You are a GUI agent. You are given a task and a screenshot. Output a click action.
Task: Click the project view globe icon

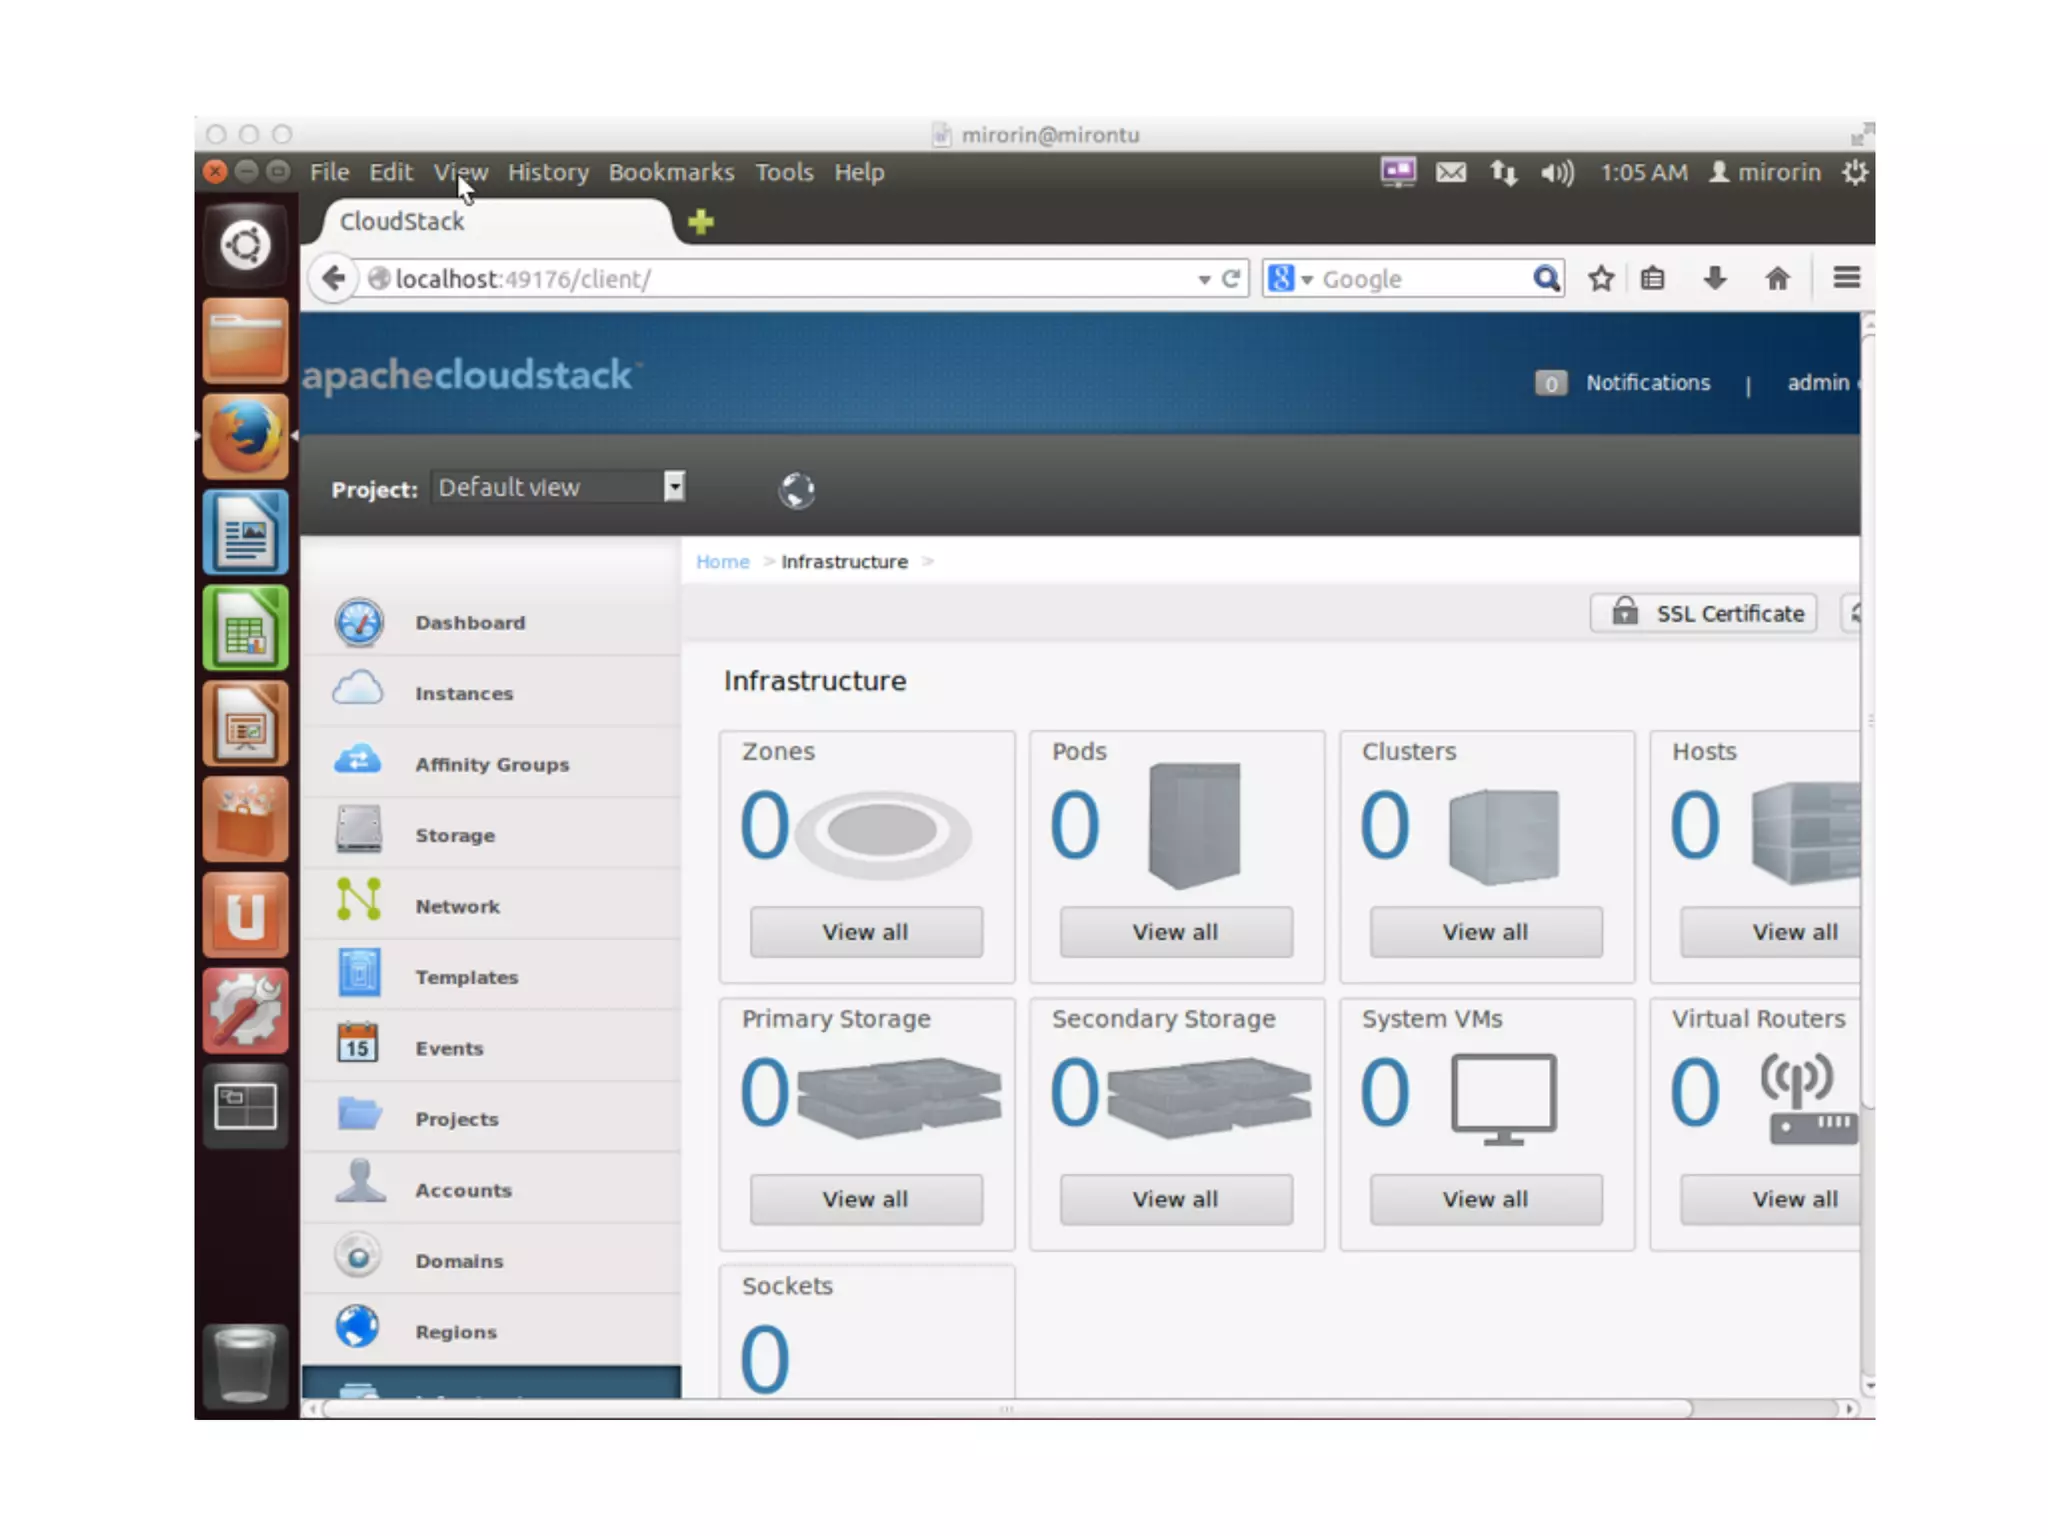pyautogui.click(x=796, y=490)
